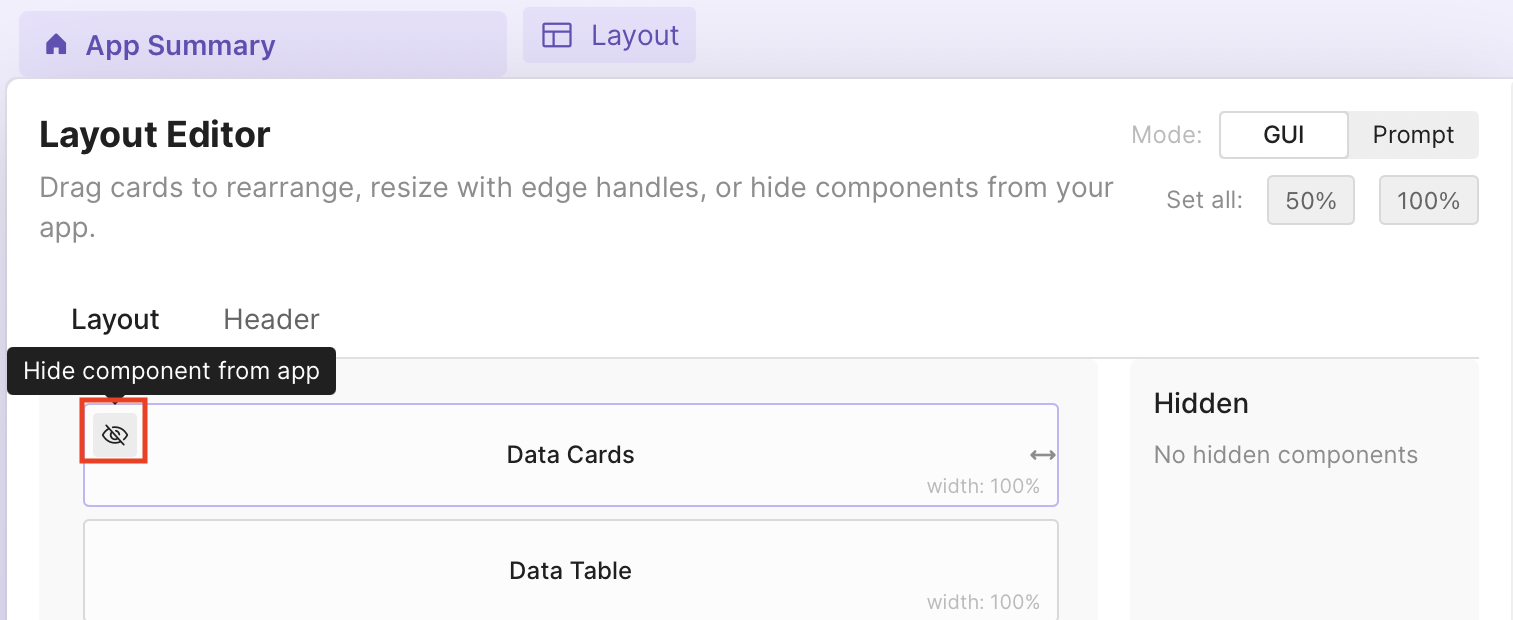Select the Data Table component card
The image size is (1513, 620).
pos(570,570)
